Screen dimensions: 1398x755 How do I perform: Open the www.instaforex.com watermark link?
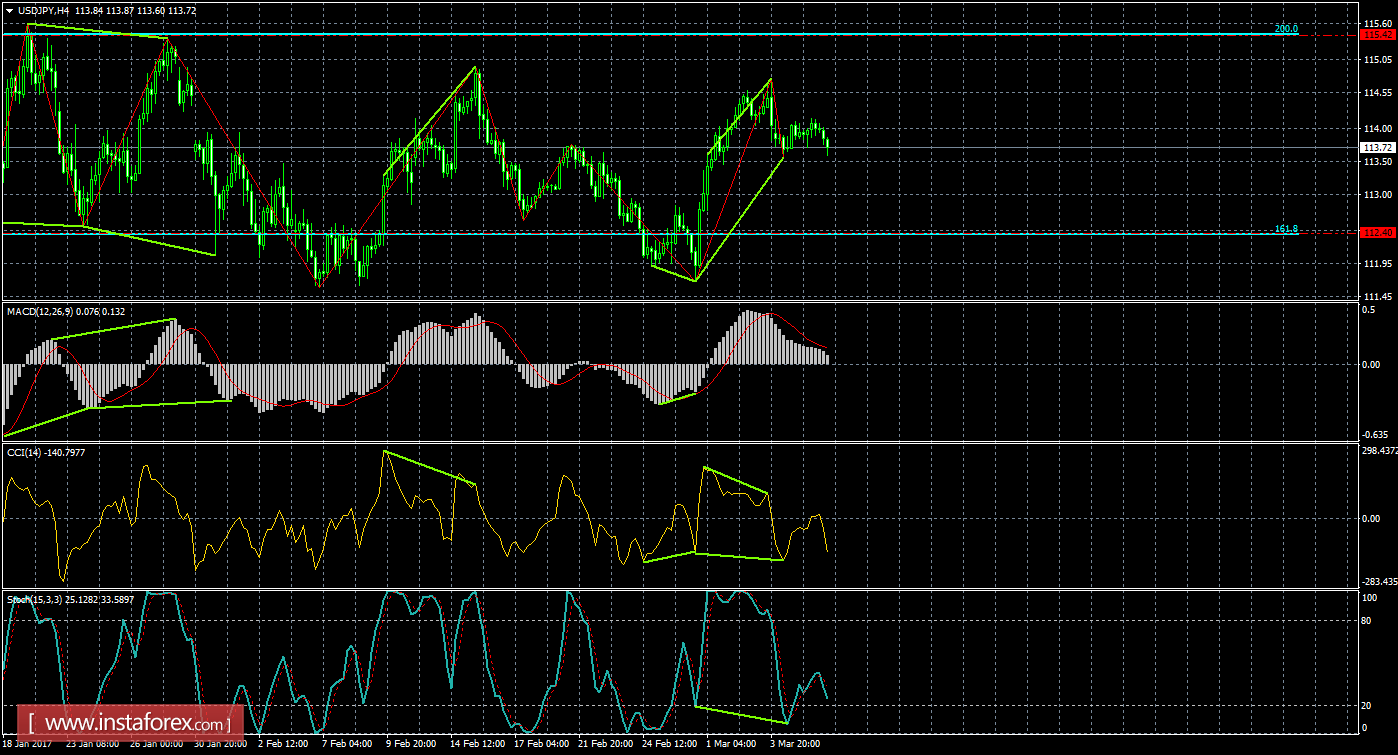(135, 721)
